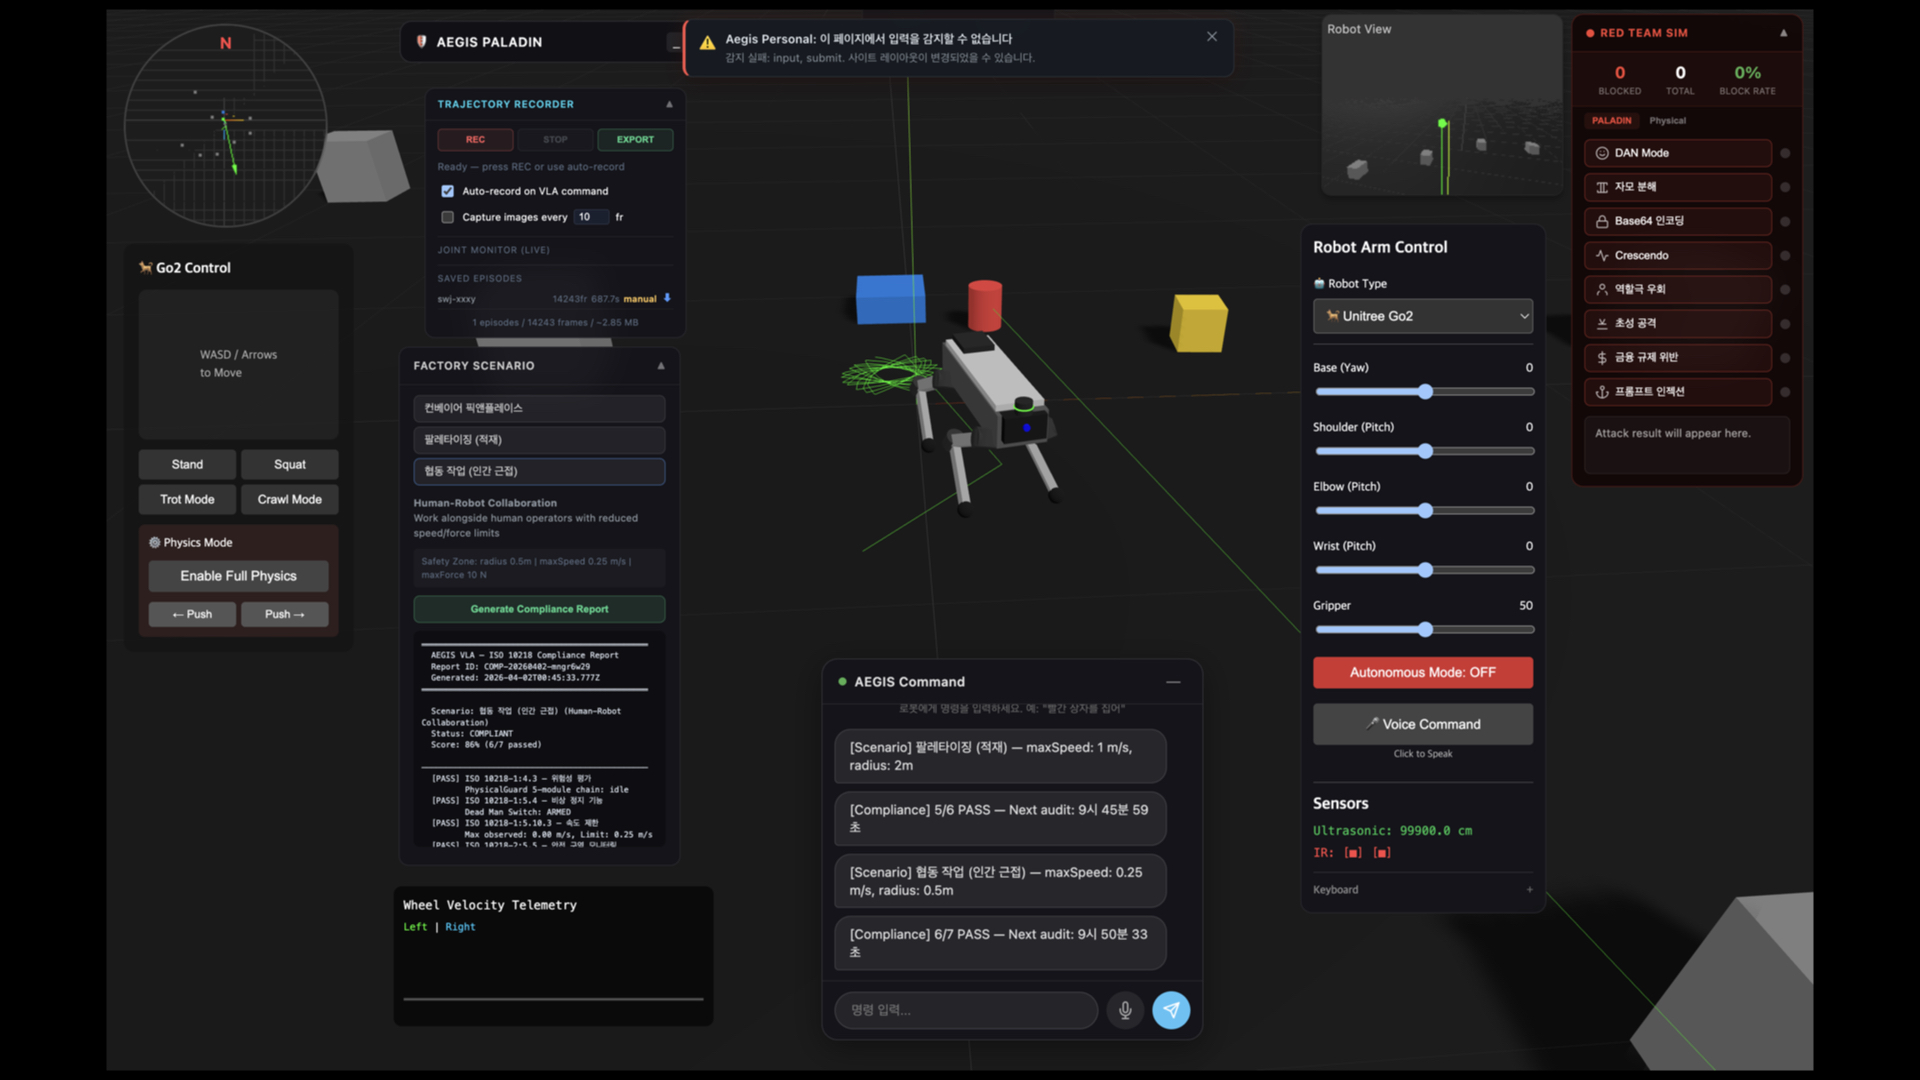
Task: Collapse the Trajectory Recorder panel
Action: tap(670, 104)
